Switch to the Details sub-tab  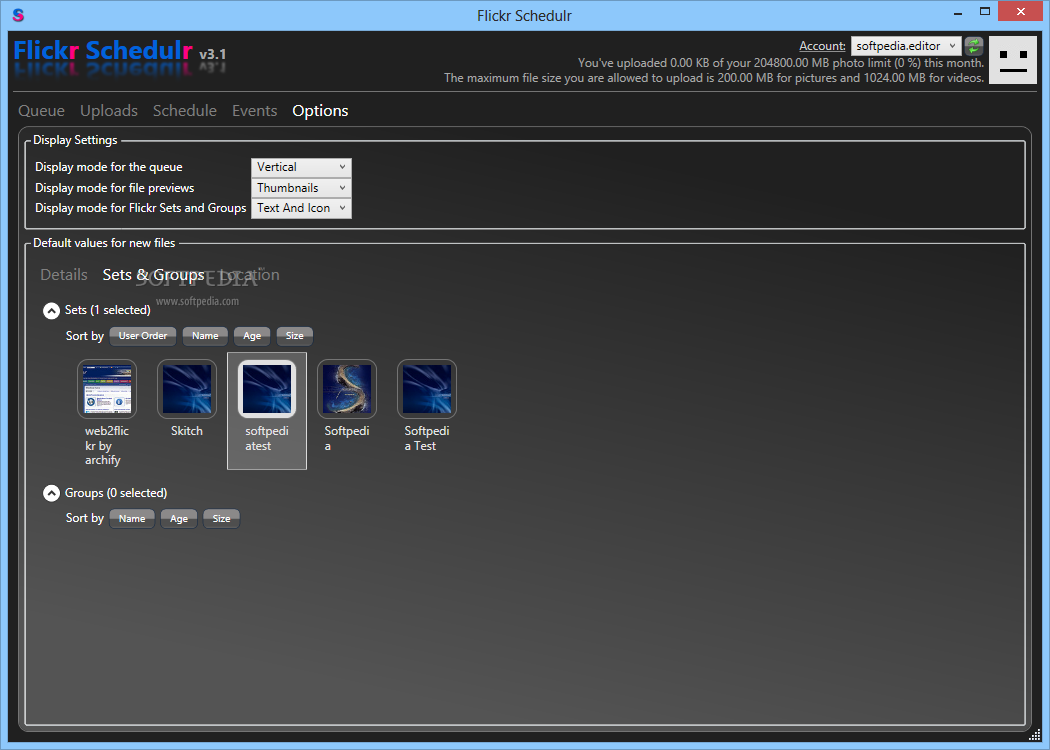[x=64, y=275]
